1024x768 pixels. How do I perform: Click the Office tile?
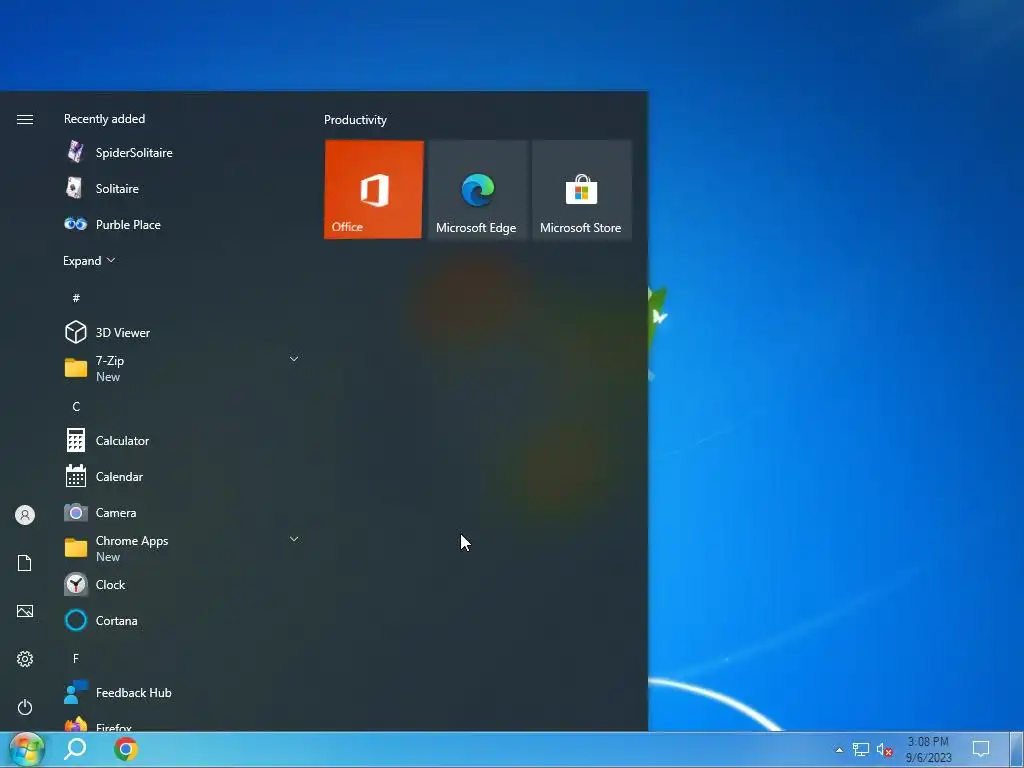click(374, 189)
